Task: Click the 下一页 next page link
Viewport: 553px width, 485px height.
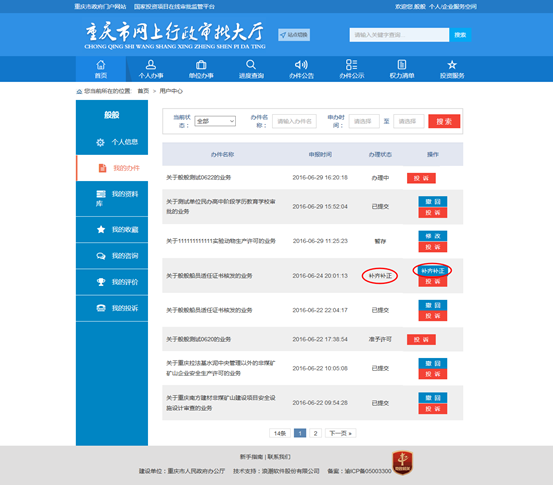Action: click(340, 433)
